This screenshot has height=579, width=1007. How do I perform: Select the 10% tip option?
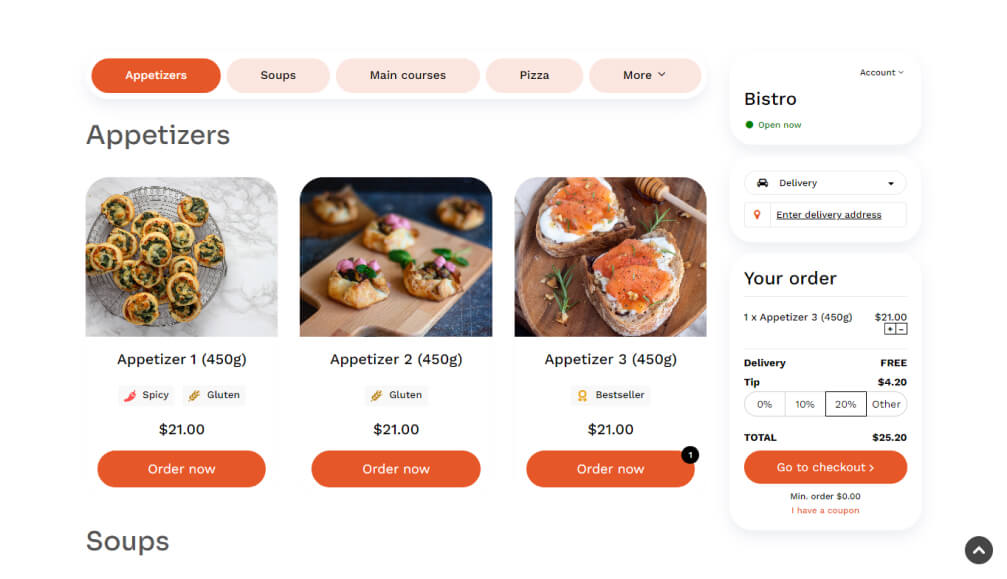pos(805,404)
